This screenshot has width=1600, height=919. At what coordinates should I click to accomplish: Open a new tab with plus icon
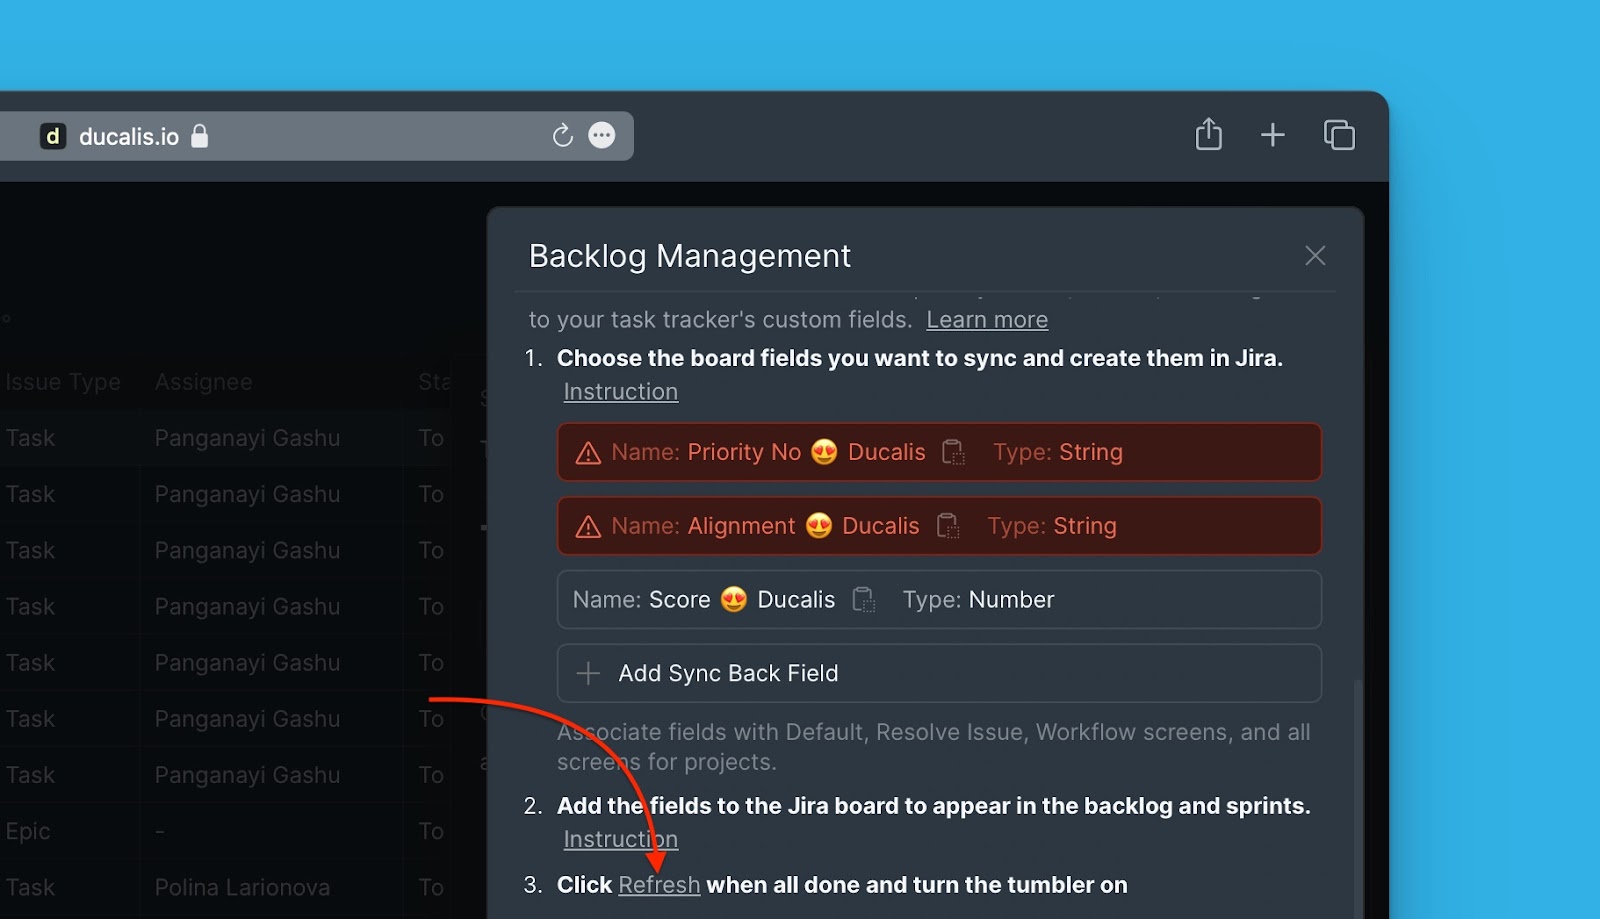1272,135
